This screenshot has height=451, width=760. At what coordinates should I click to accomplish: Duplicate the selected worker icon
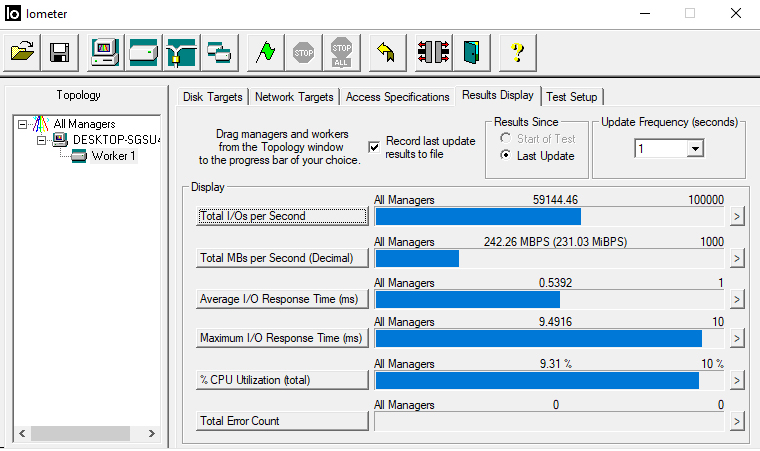click(x=218, y=53)
